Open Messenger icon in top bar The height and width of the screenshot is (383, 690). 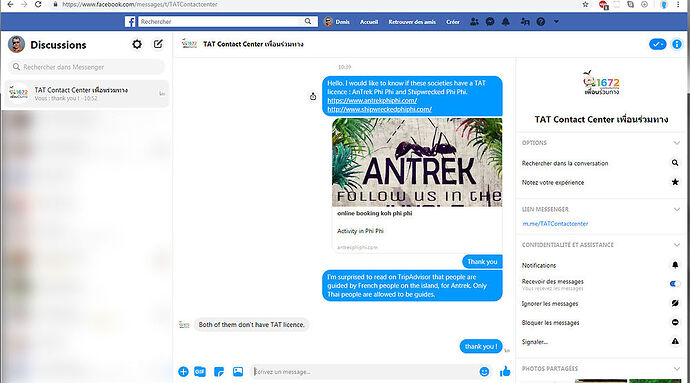point(490,22)
